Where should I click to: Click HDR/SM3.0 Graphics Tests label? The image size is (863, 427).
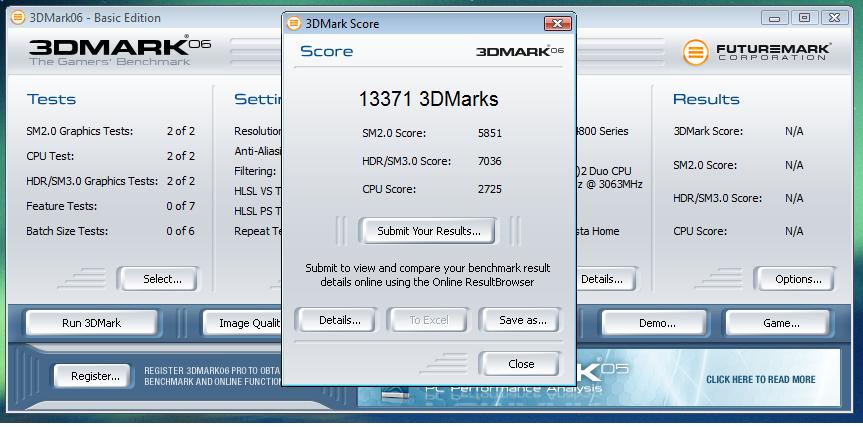coord(92,182)
